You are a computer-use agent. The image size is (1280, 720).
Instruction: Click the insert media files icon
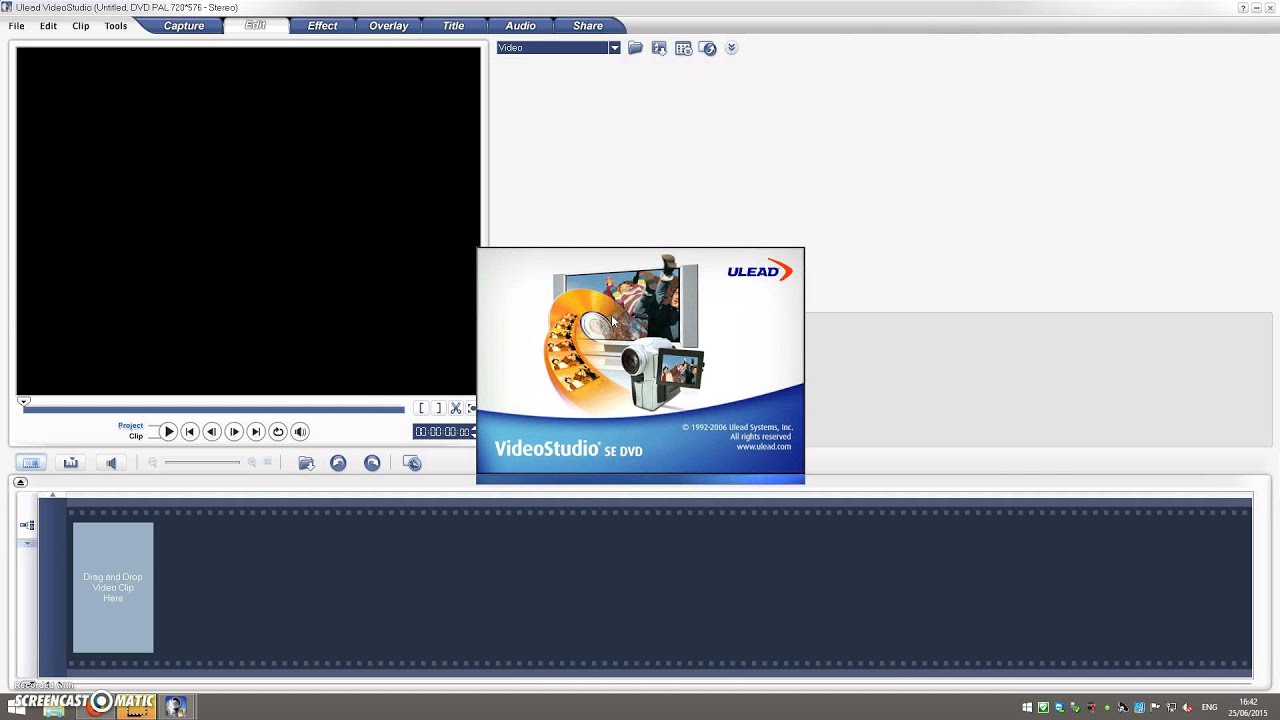point(306,463)
